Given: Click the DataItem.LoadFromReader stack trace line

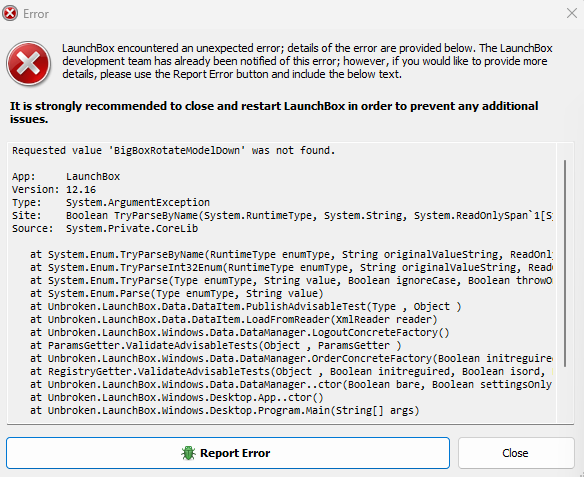Looking at the screenshot, I should pos(234,319).
